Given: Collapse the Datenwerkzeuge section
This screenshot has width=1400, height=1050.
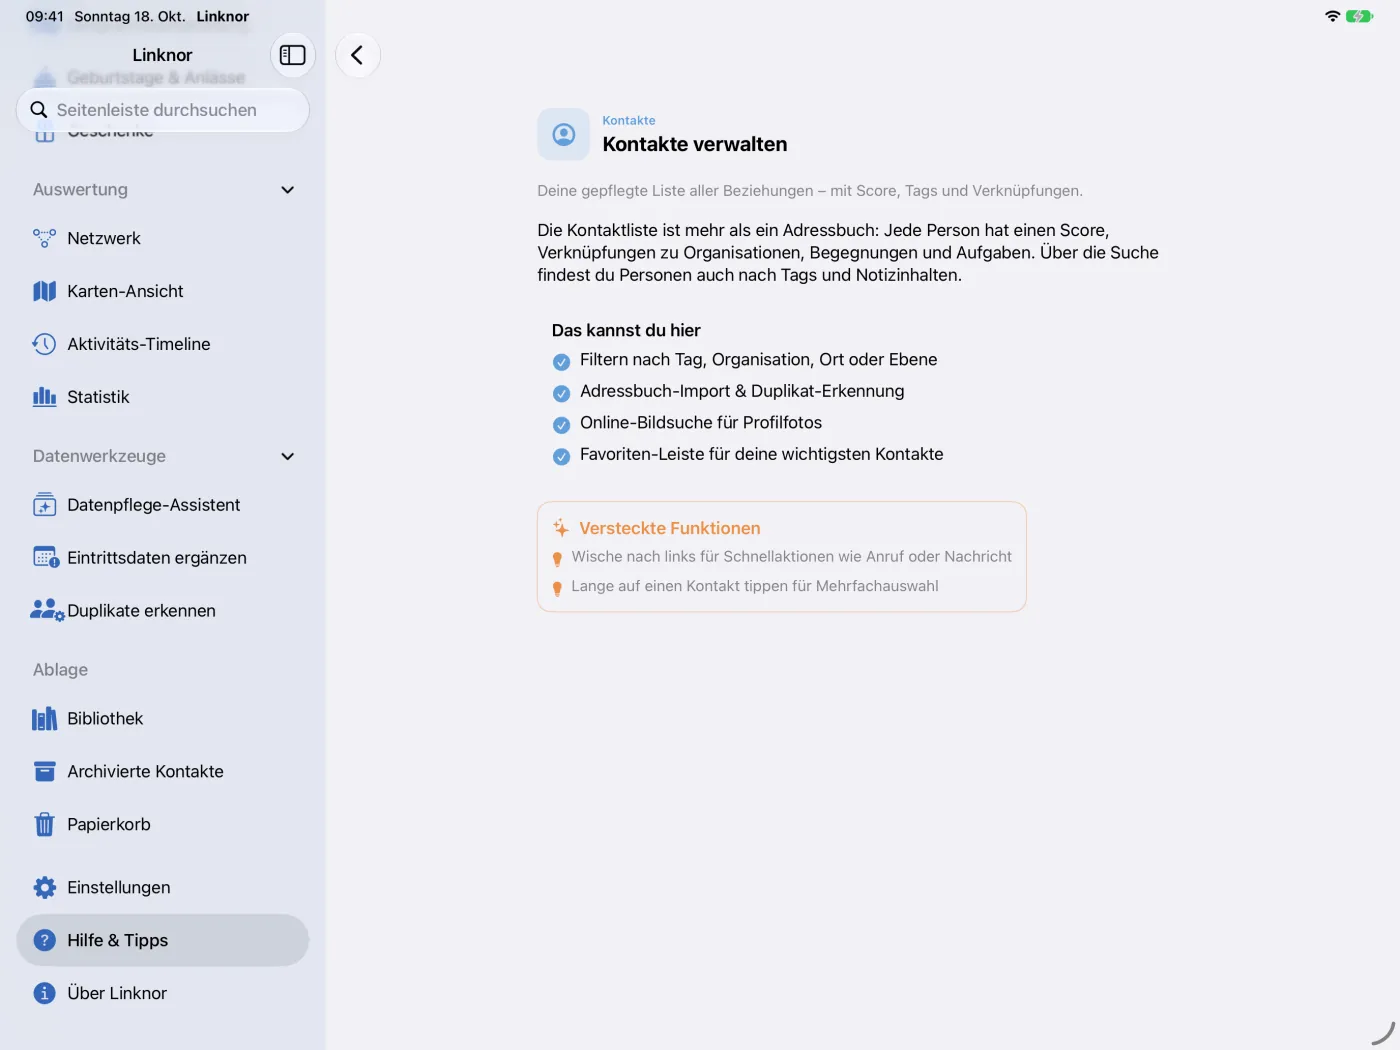Looking at the screenshot, I should [x=288, y=457].
